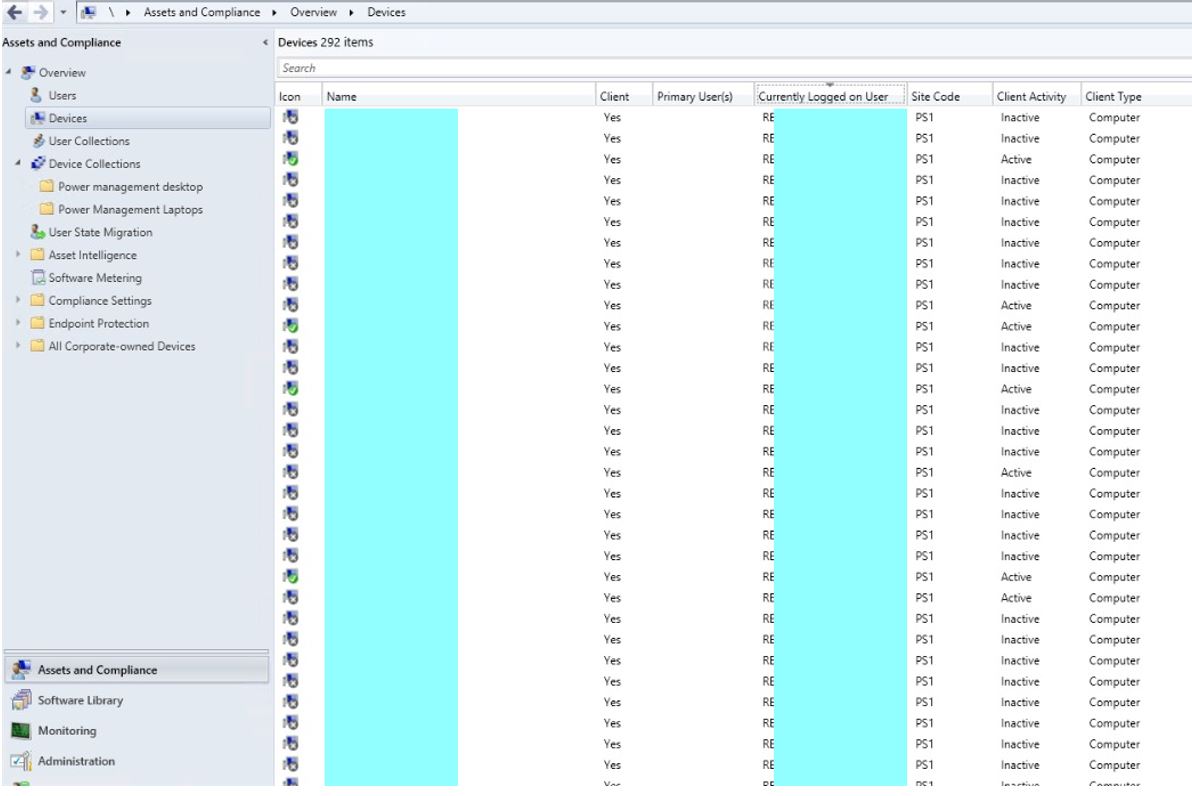Image resolution: width=1192 pixels, height=796 pixels.
Task: Expand the Endpoint Protection node
Action: pos(18,323)
